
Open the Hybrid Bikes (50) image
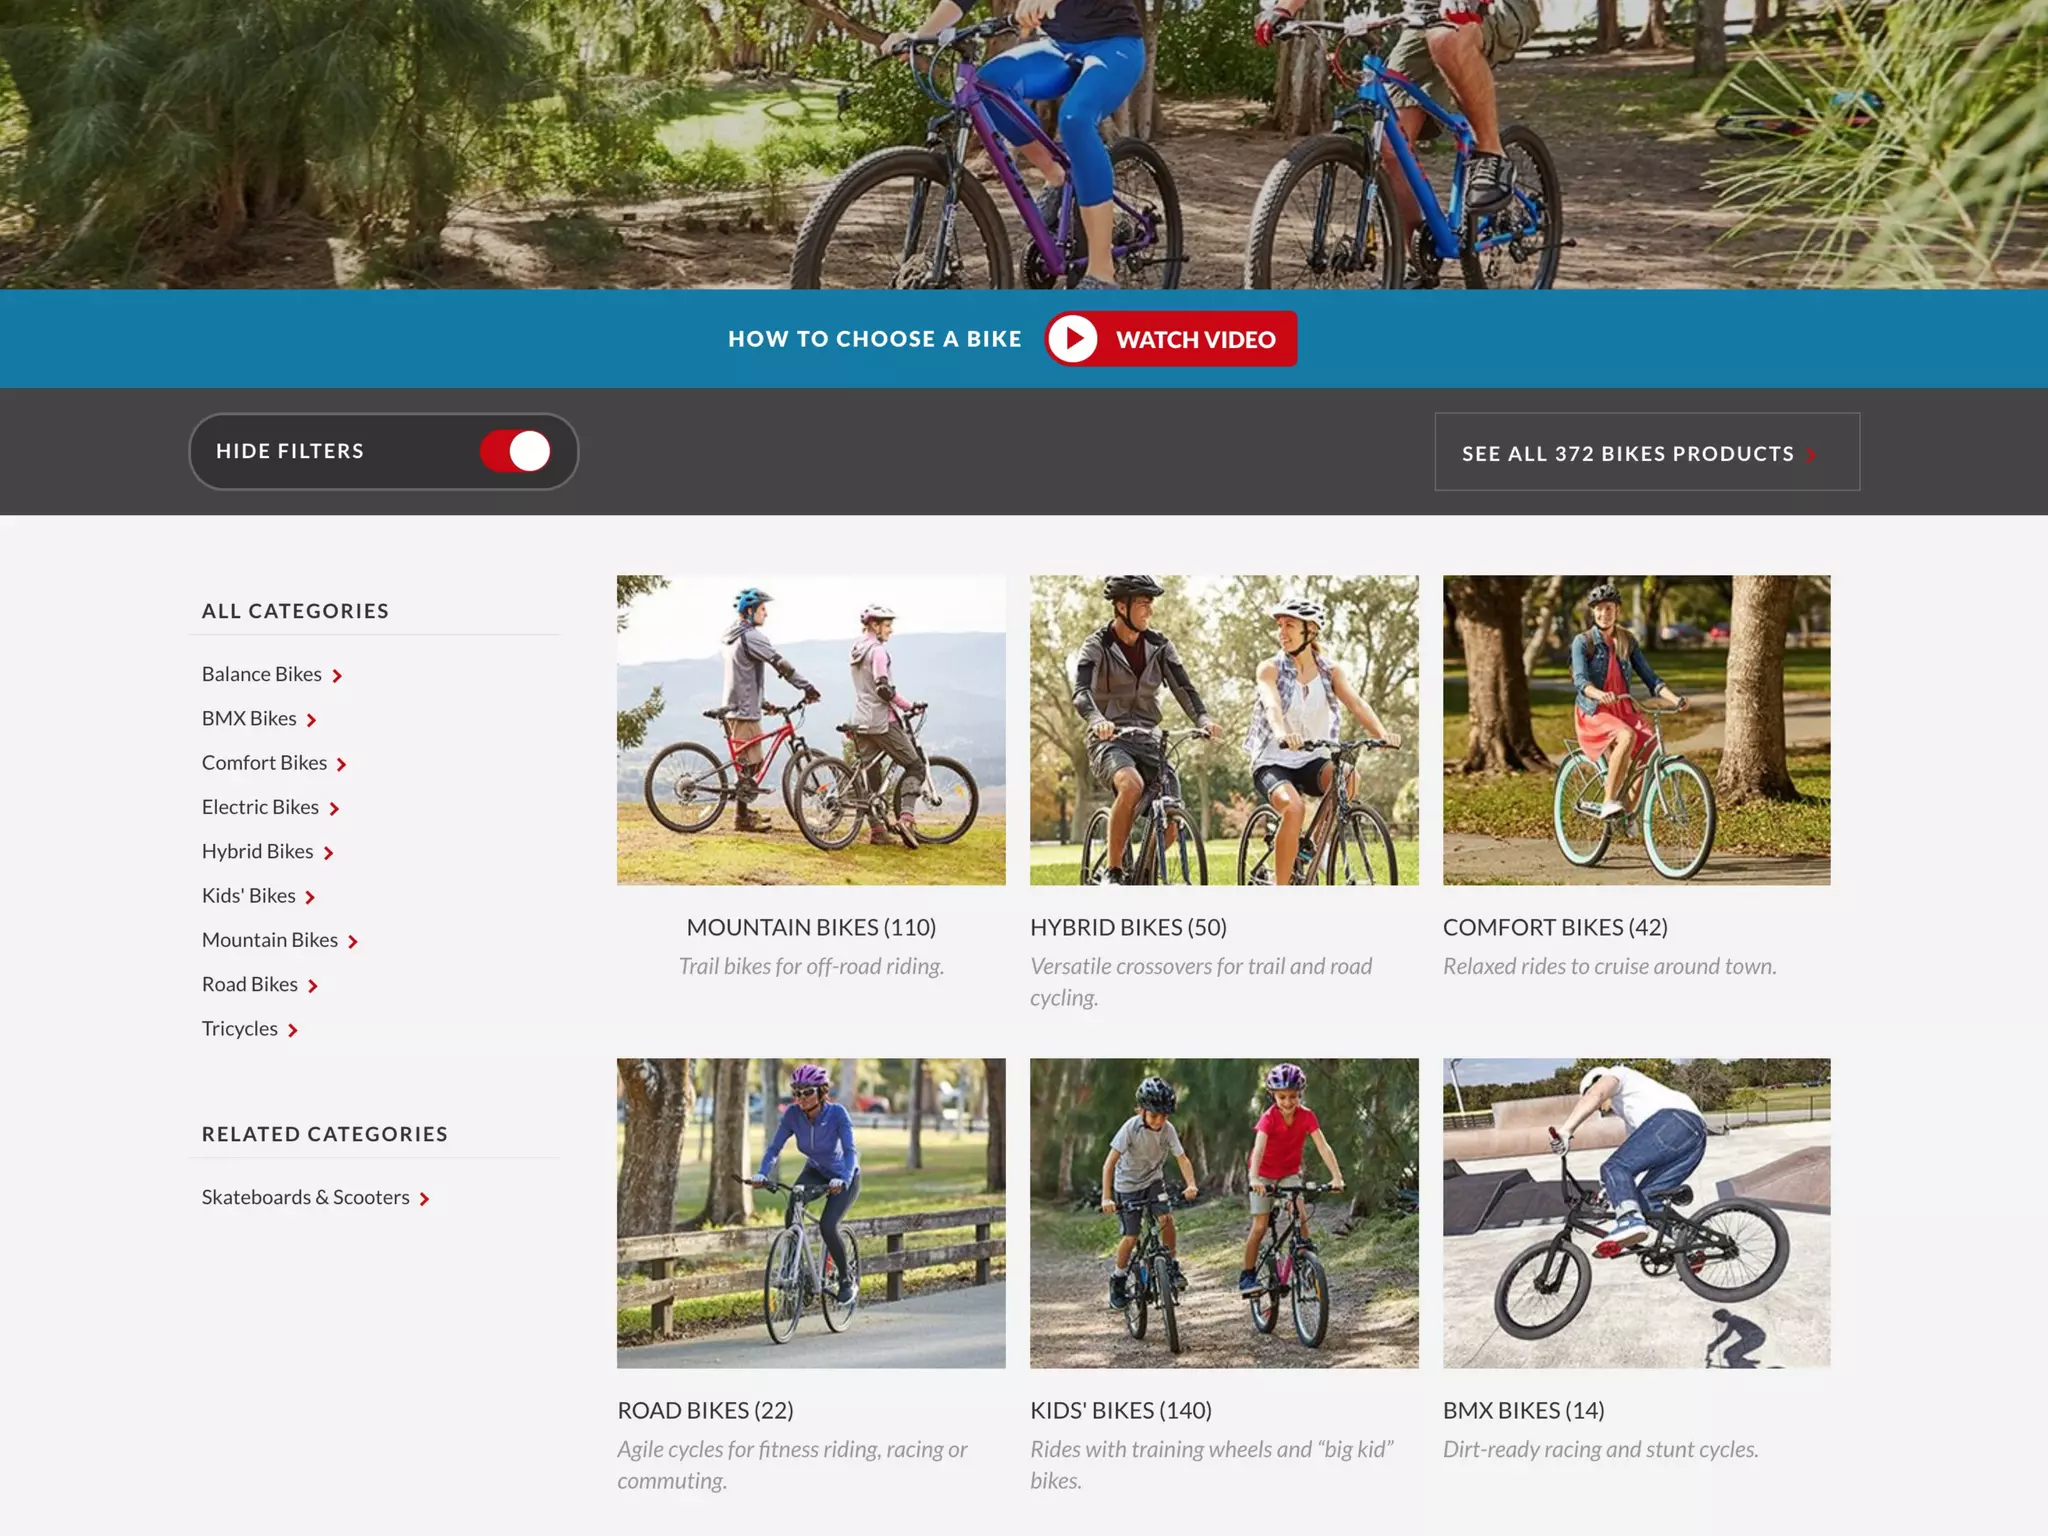click(x=1224, y=730)
